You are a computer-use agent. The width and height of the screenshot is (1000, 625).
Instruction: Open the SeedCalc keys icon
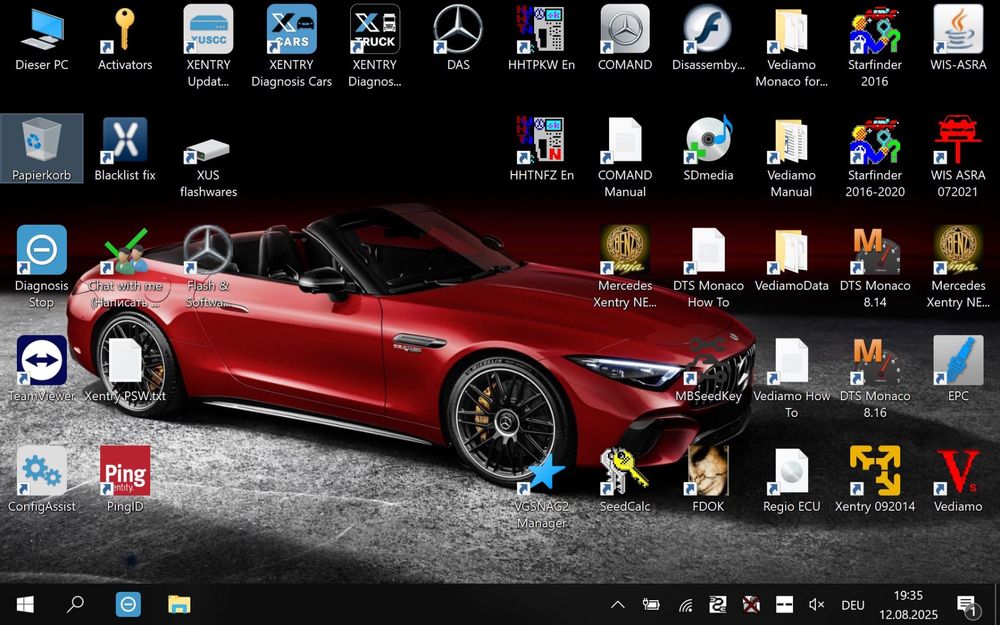625,473
